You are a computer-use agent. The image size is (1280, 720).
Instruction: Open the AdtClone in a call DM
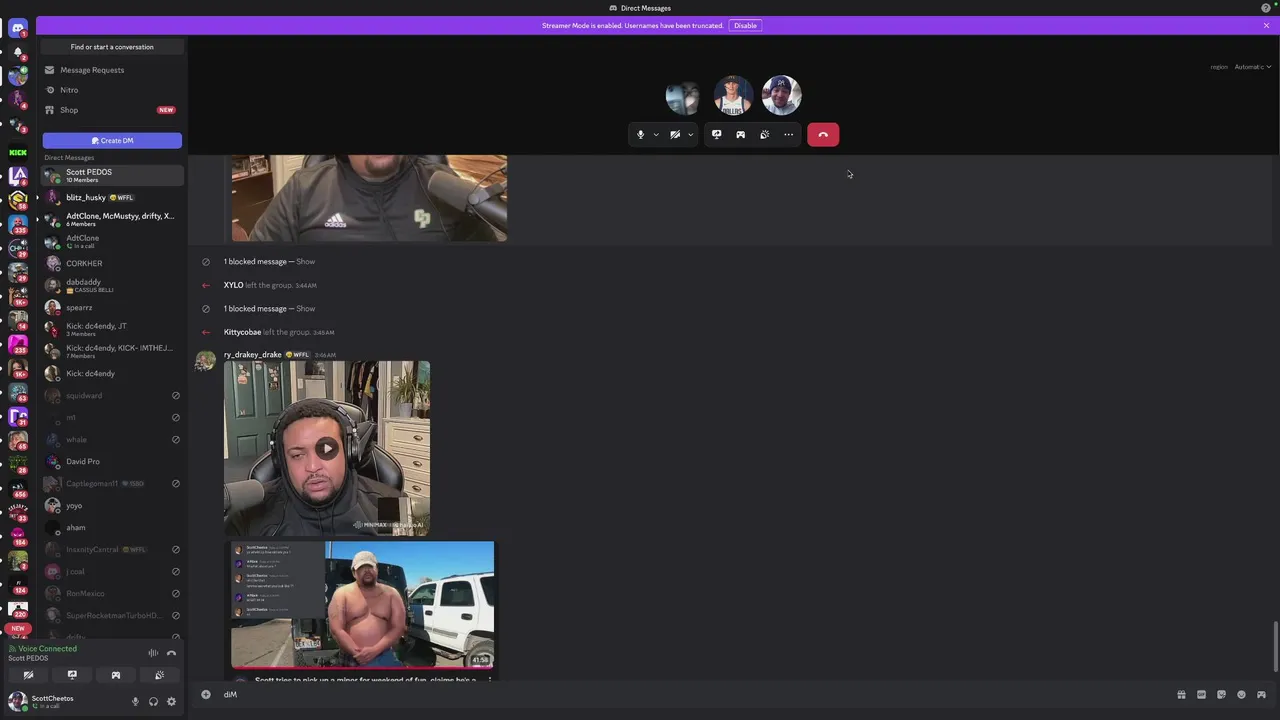tap(112, 241)
